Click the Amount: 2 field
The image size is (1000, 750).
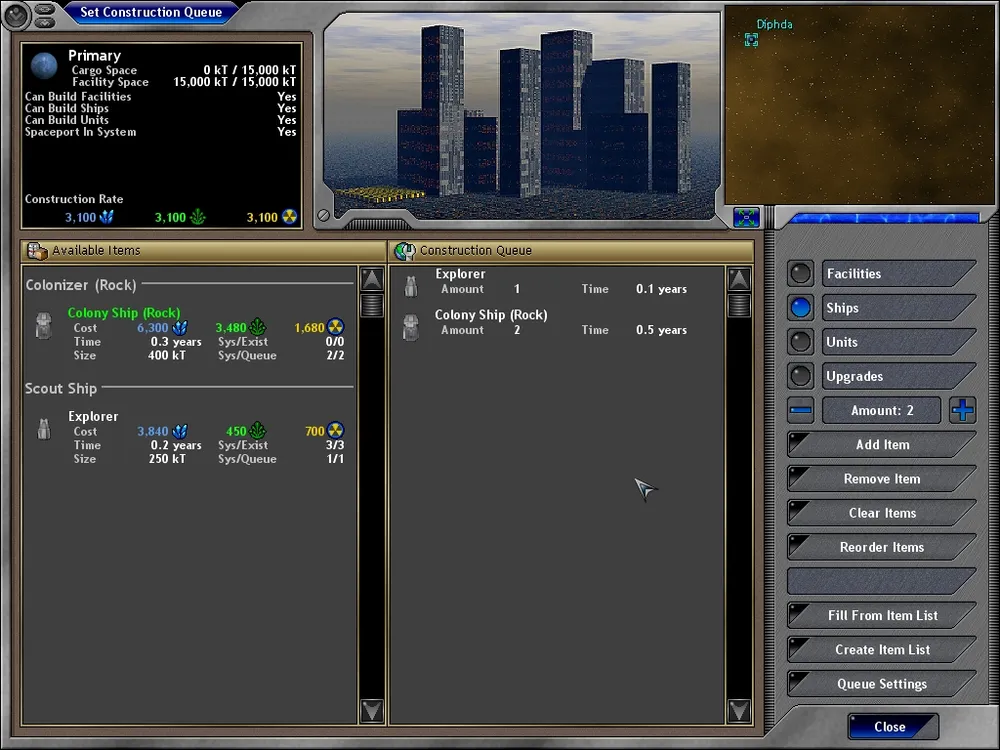point(881,410)
